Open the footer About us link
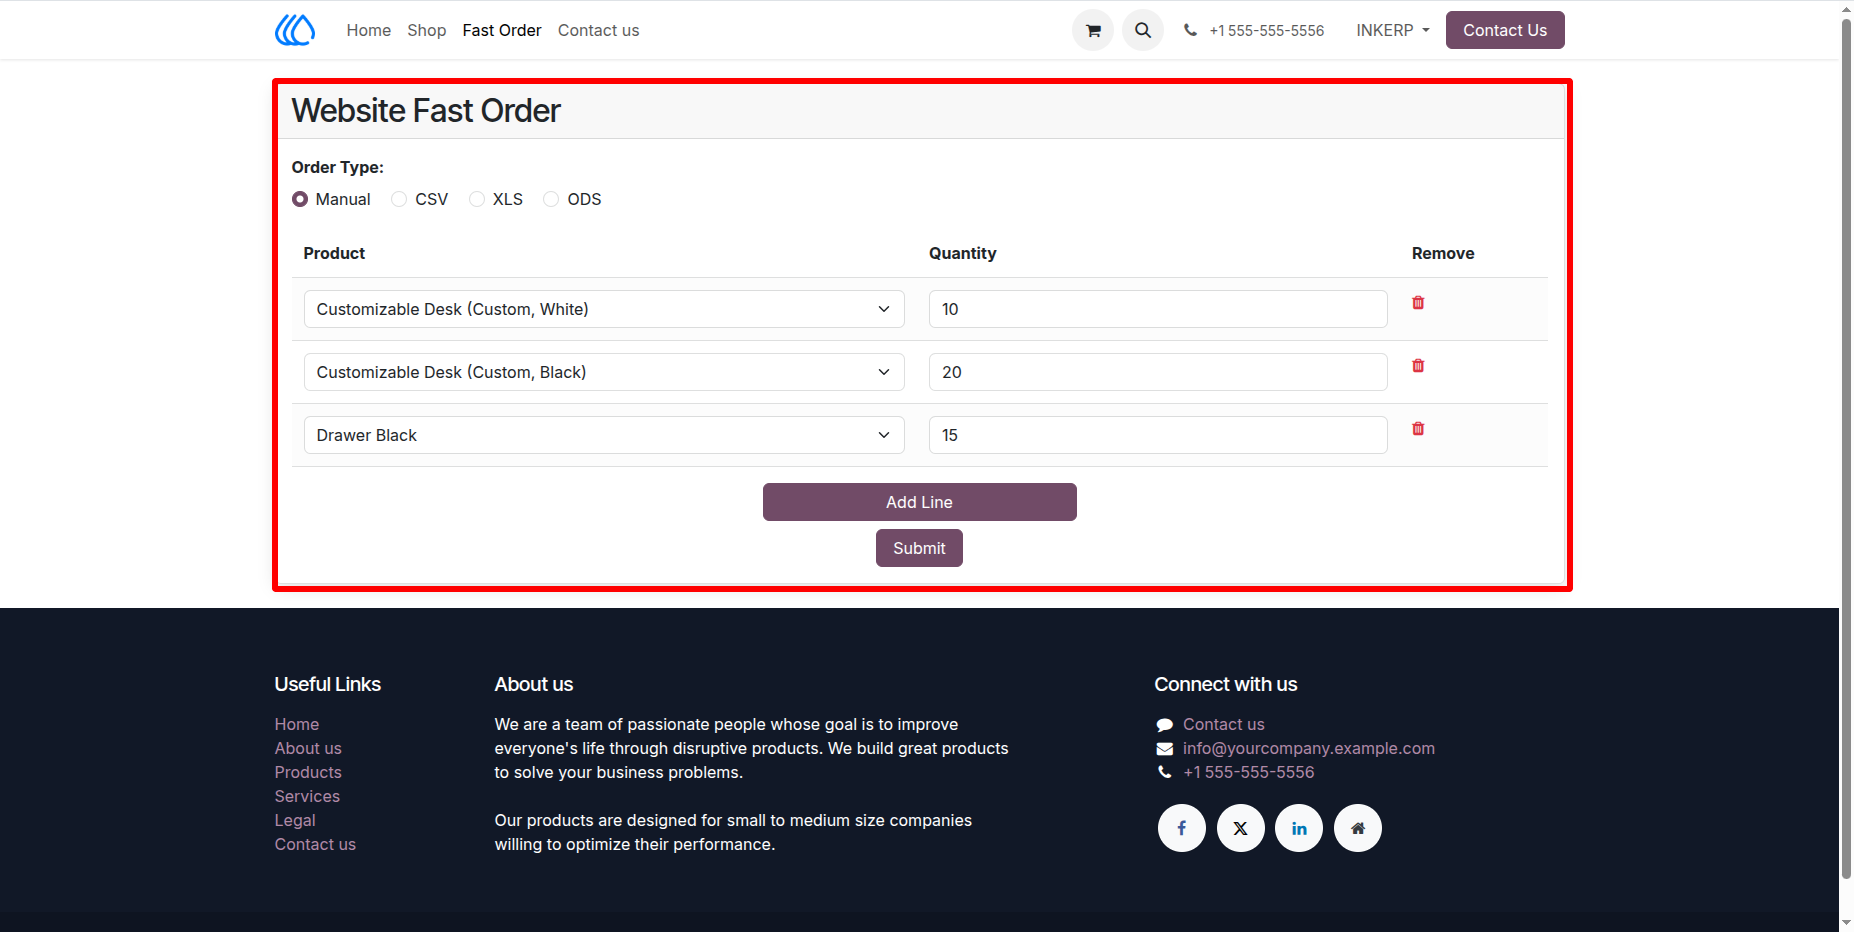The height and width of the screenshot is (932, 1854). 308,748
